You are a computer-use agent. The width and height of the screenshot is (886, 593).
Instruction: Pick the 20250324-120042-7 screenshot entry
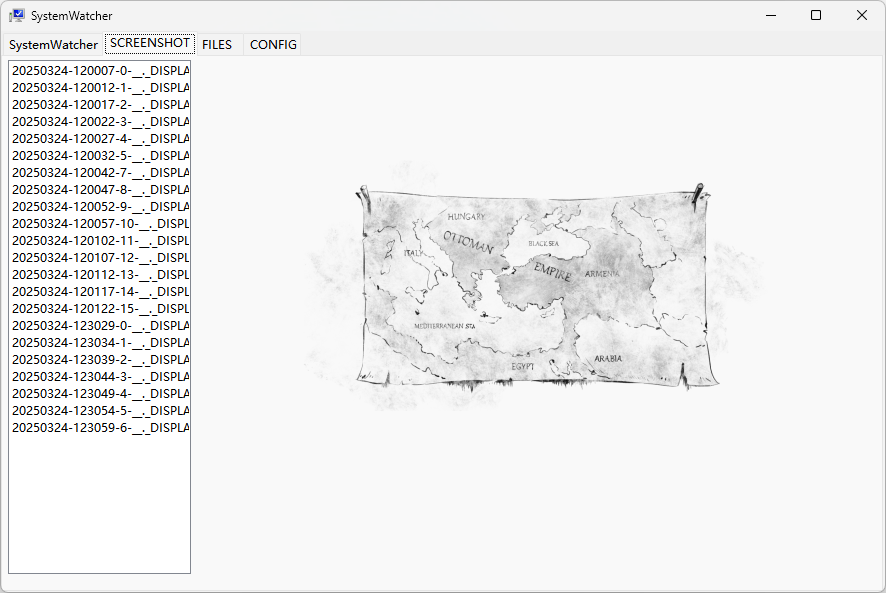coord(100,173)
